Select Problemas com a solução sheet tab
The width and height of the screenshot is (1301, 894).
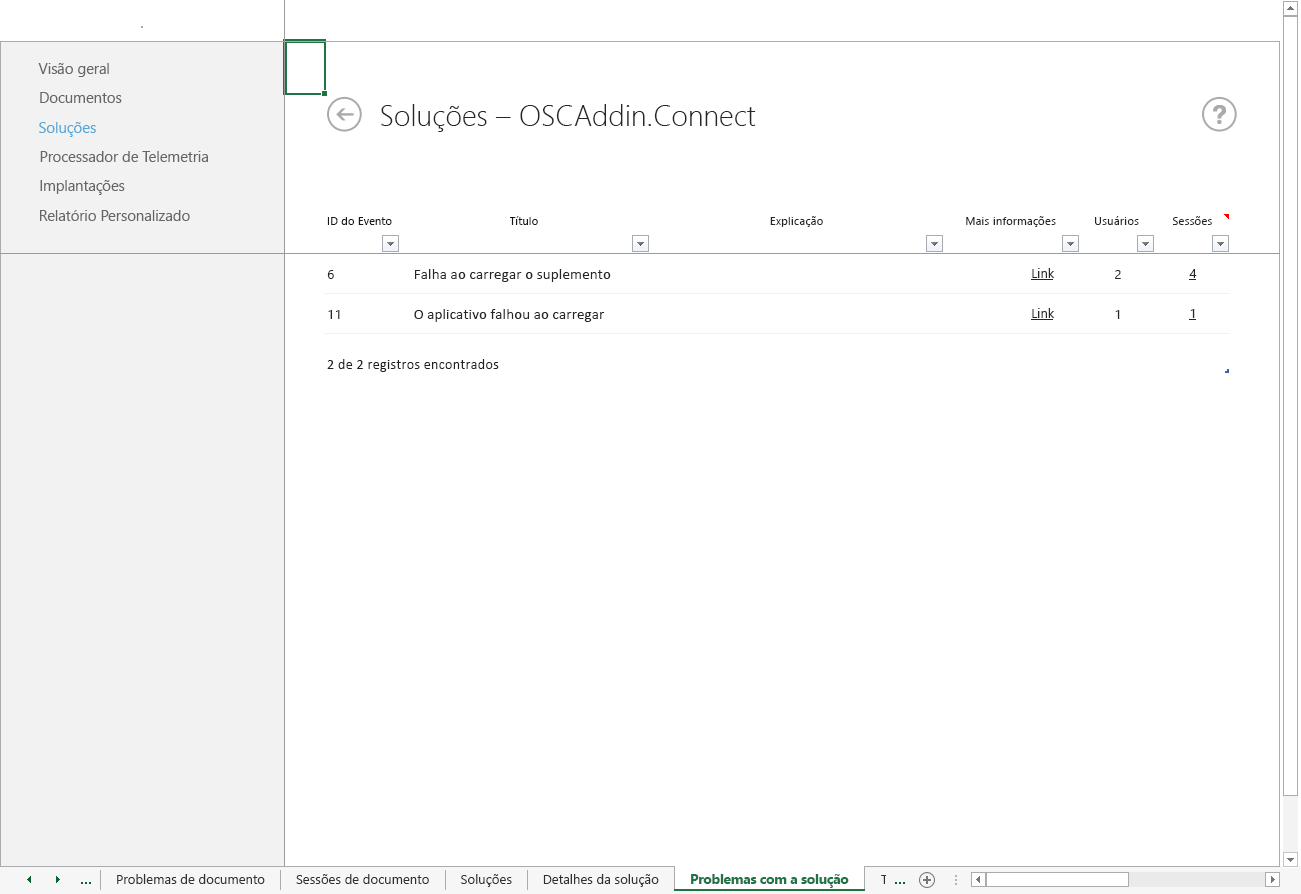(x=769, y=880)
